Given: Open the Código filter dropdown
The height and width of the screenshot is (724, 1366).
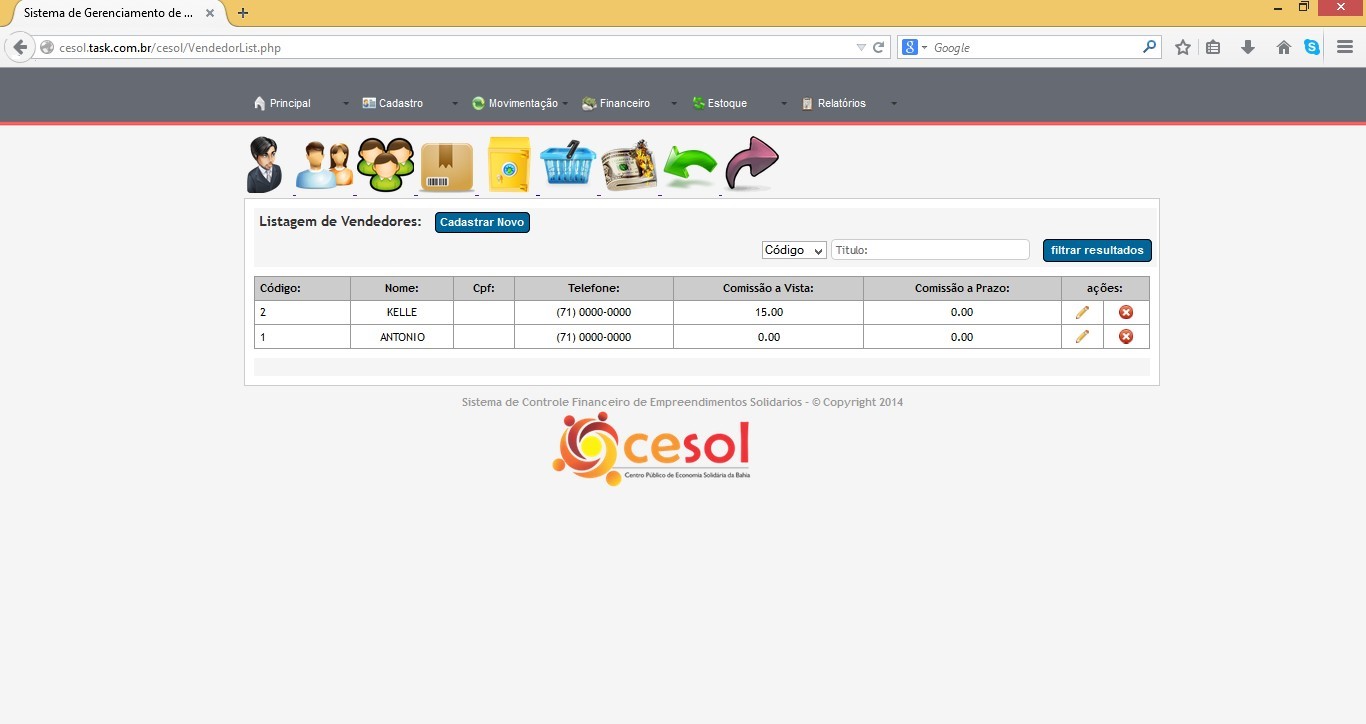Looking at the screenshot, I should (793, 250).
